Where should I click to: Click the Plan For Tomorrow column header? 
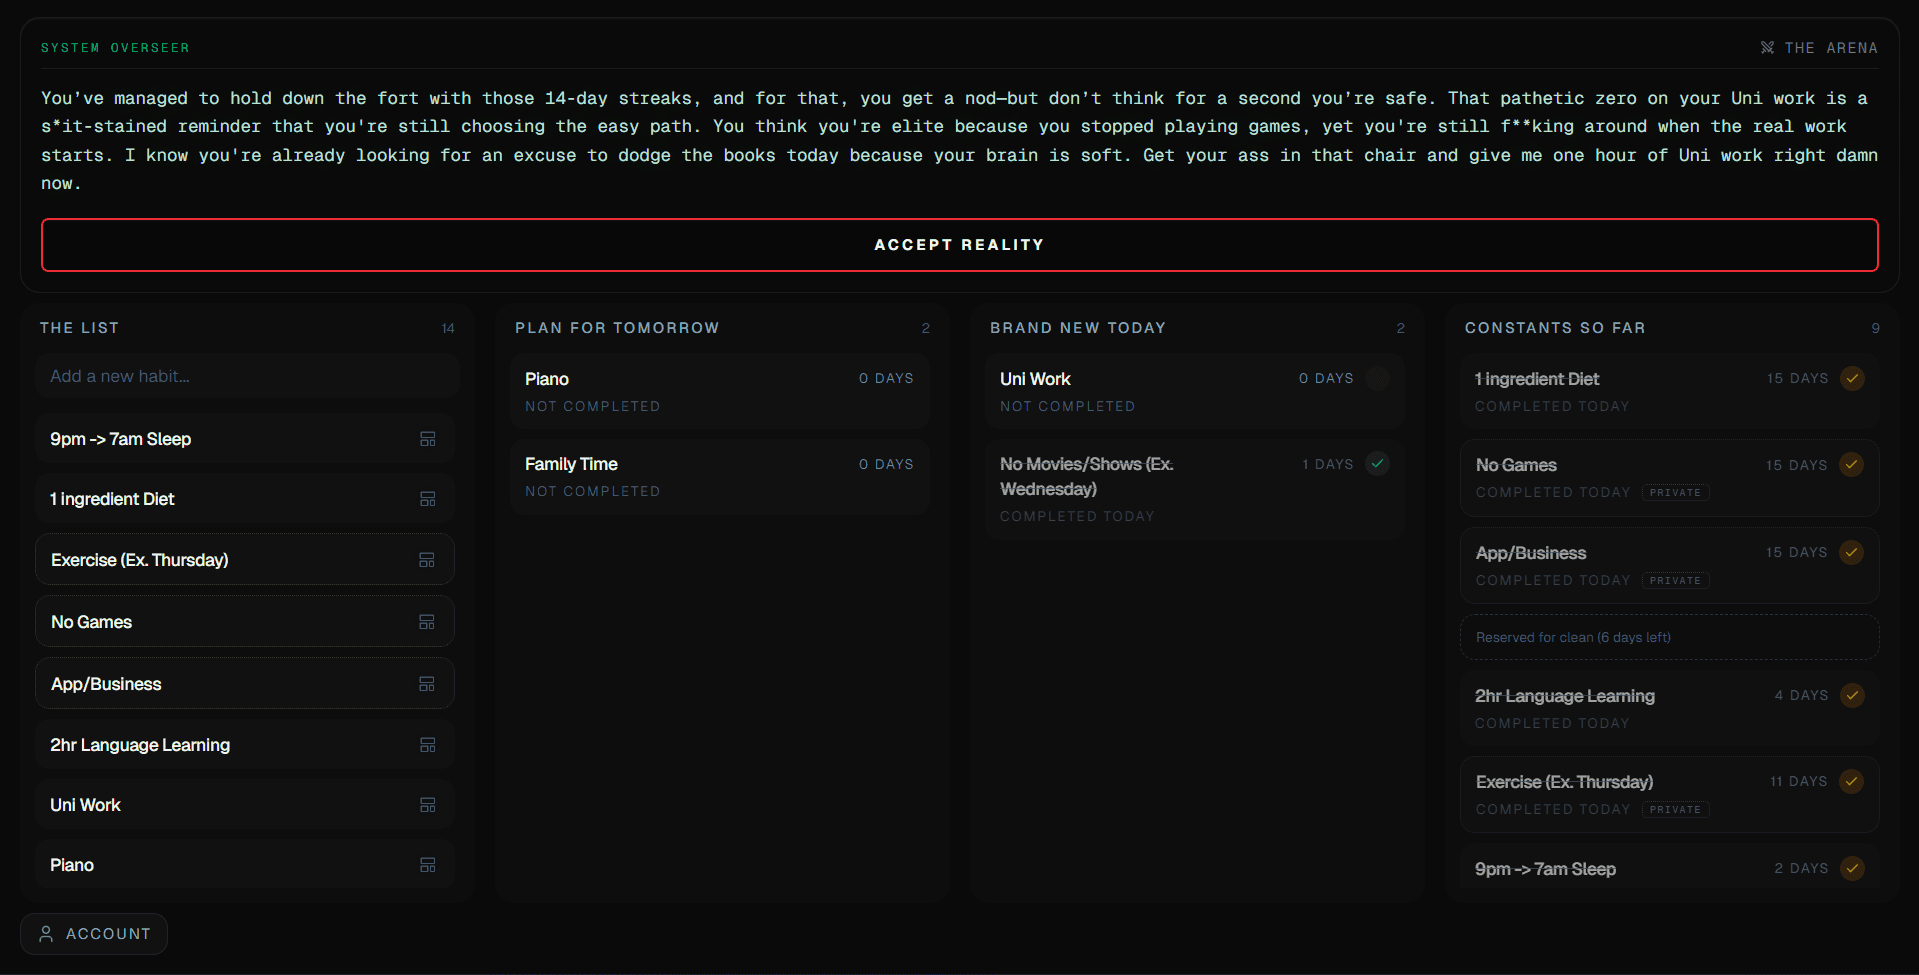point(617,328)
